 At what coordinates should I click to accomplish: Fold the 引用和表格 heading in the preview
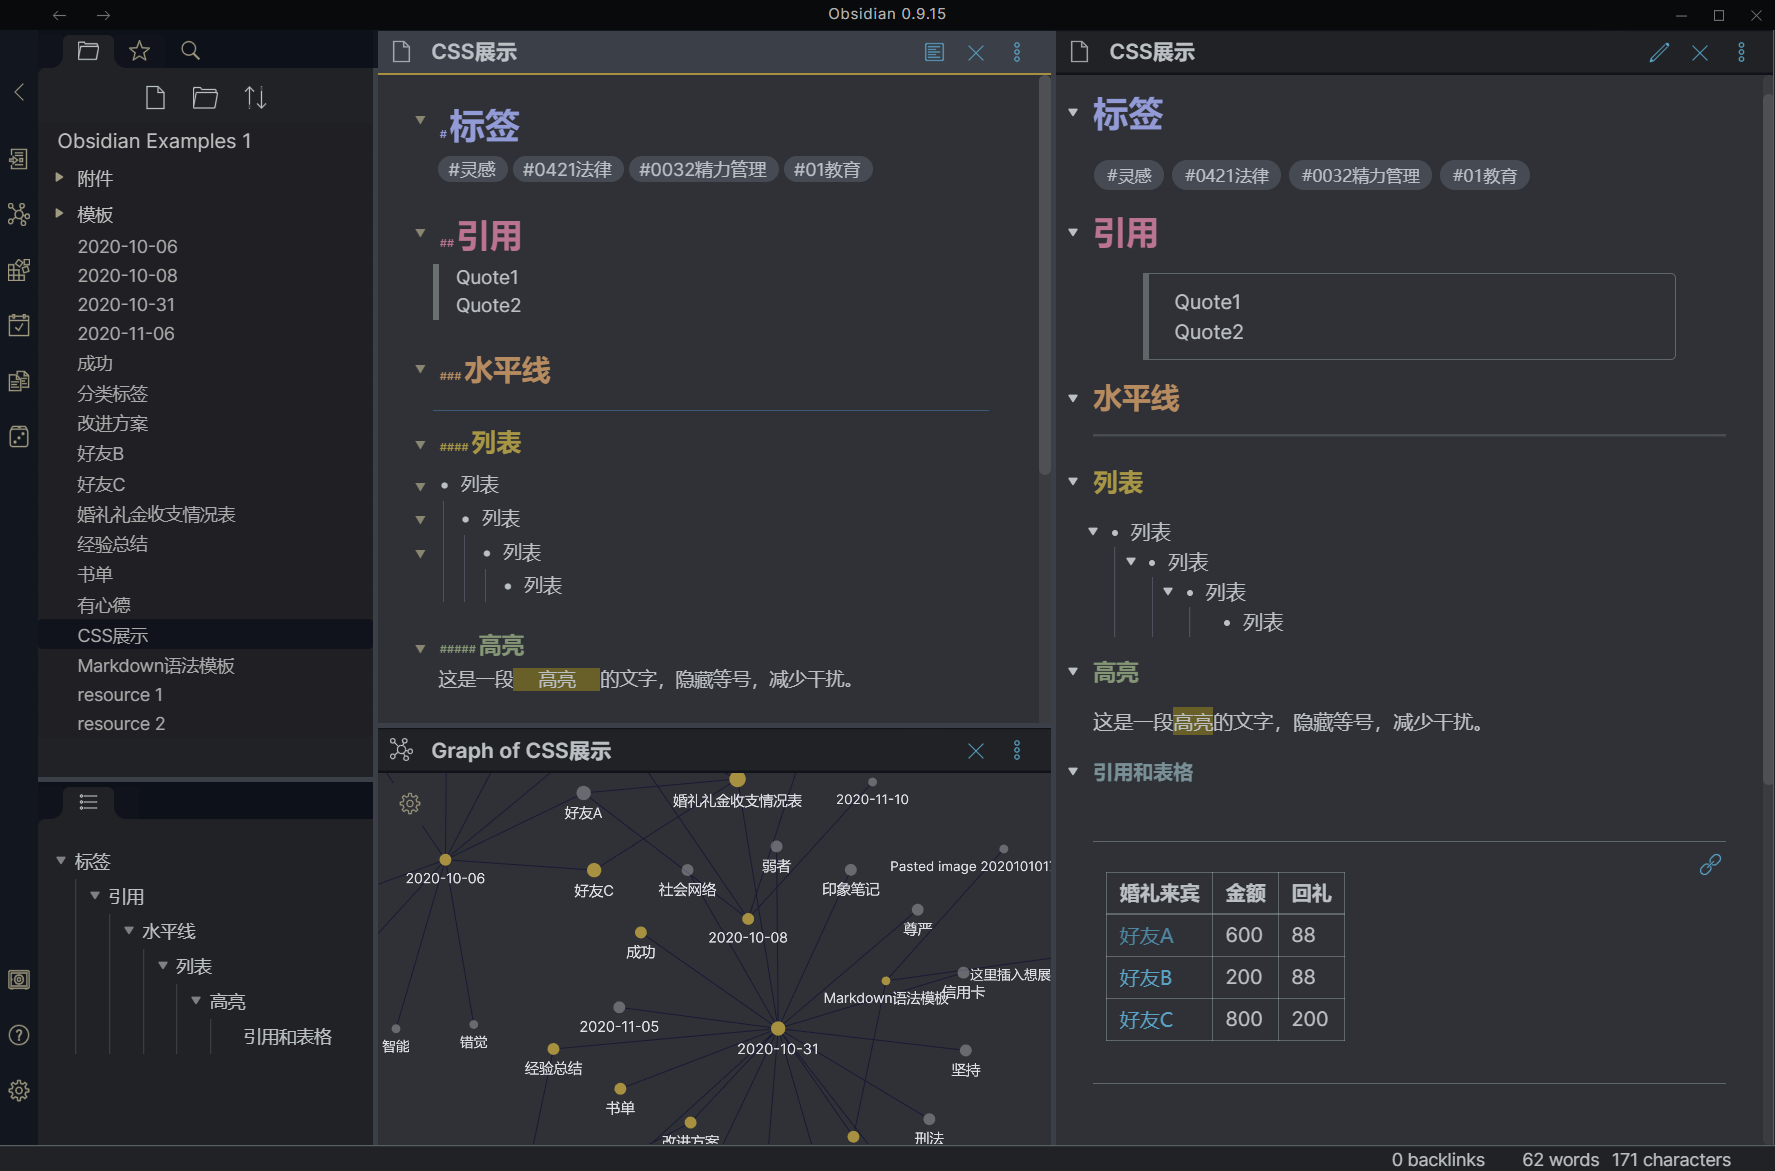pyautogui.click(x=1073, y=771)
